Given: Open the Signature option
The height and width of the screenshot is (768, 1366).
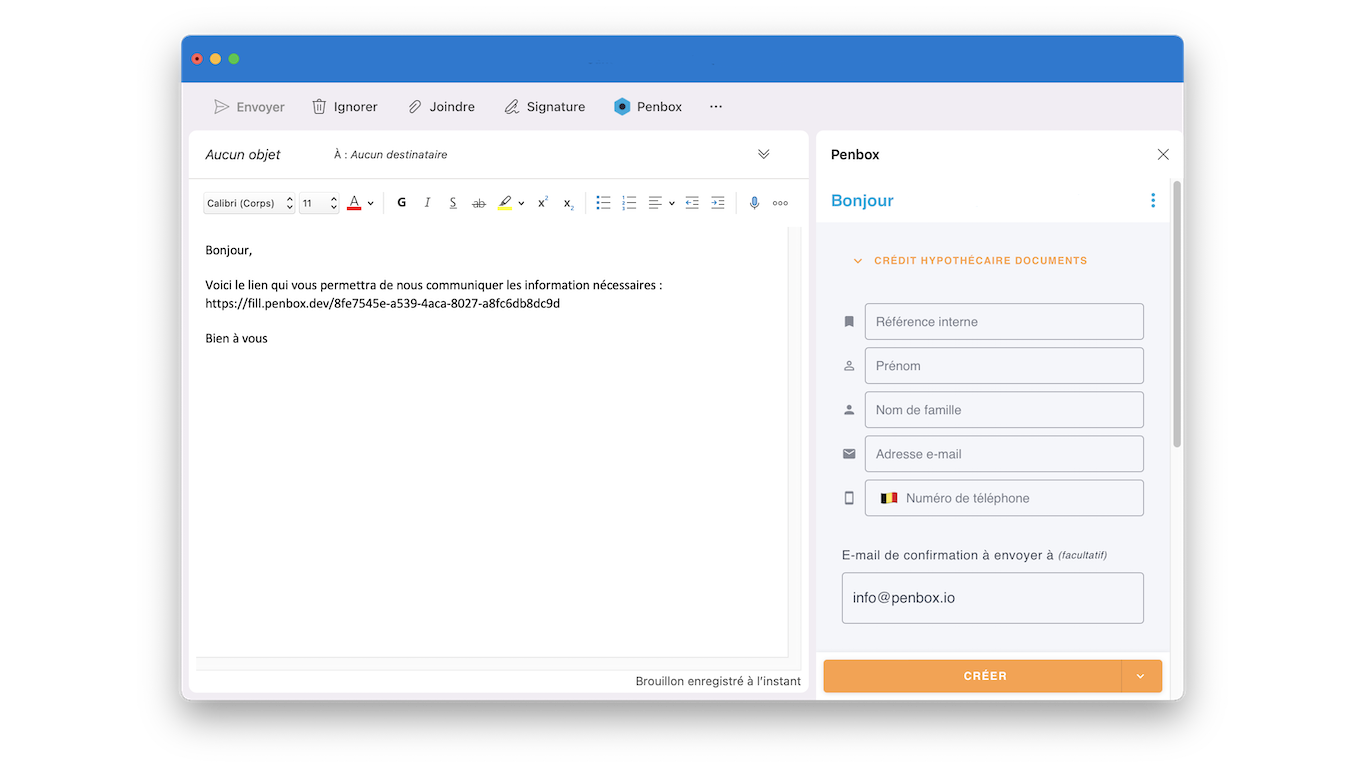Looking at the screenshot, I should click(x=544, y=107).
